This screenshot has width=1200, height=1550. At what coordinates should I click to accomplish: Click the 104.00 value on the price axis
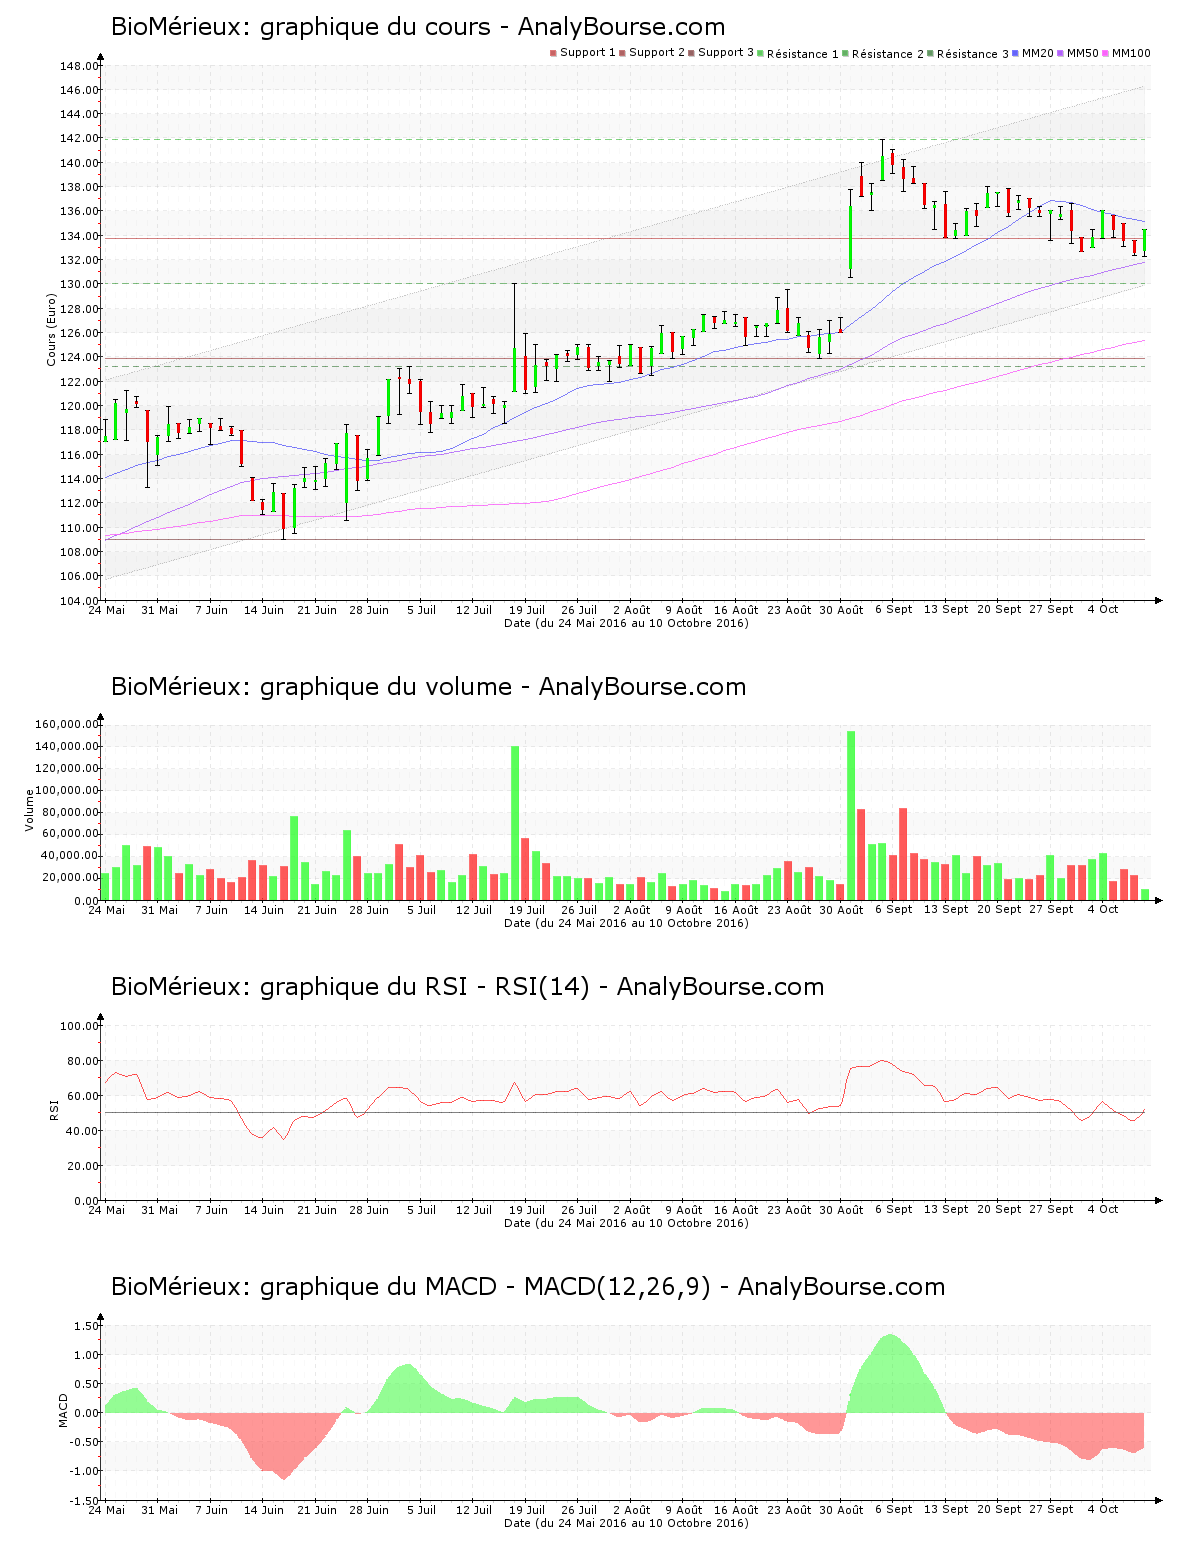pos(79,600)
